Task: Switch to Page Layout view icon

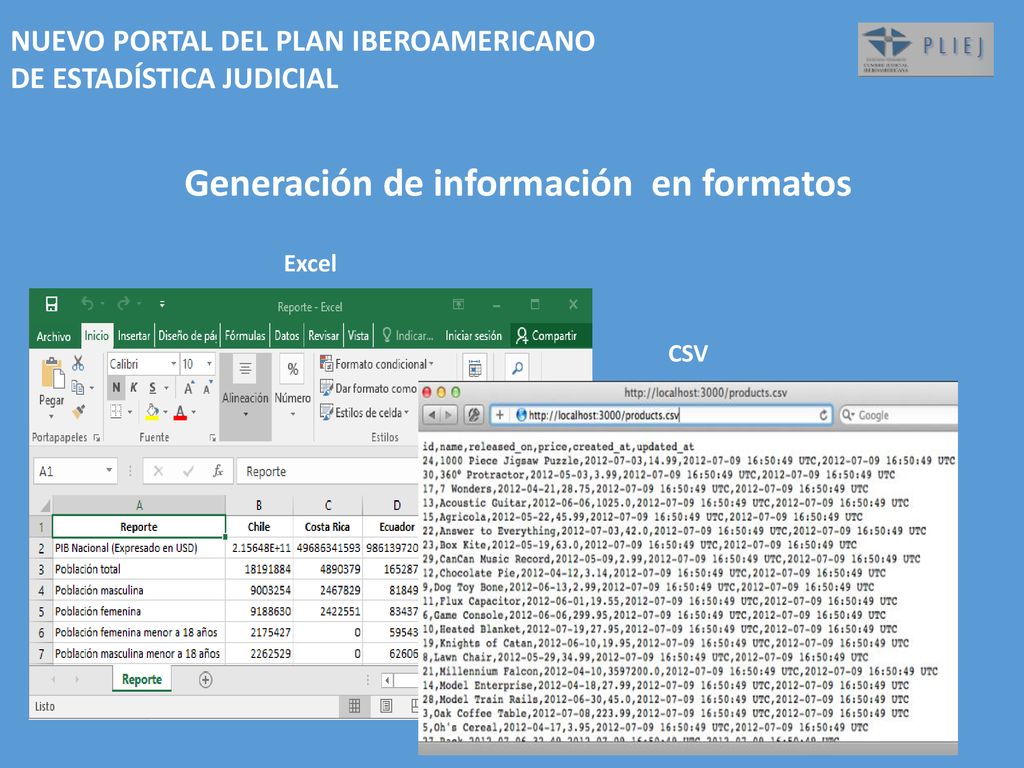Action: click(386, 706)
